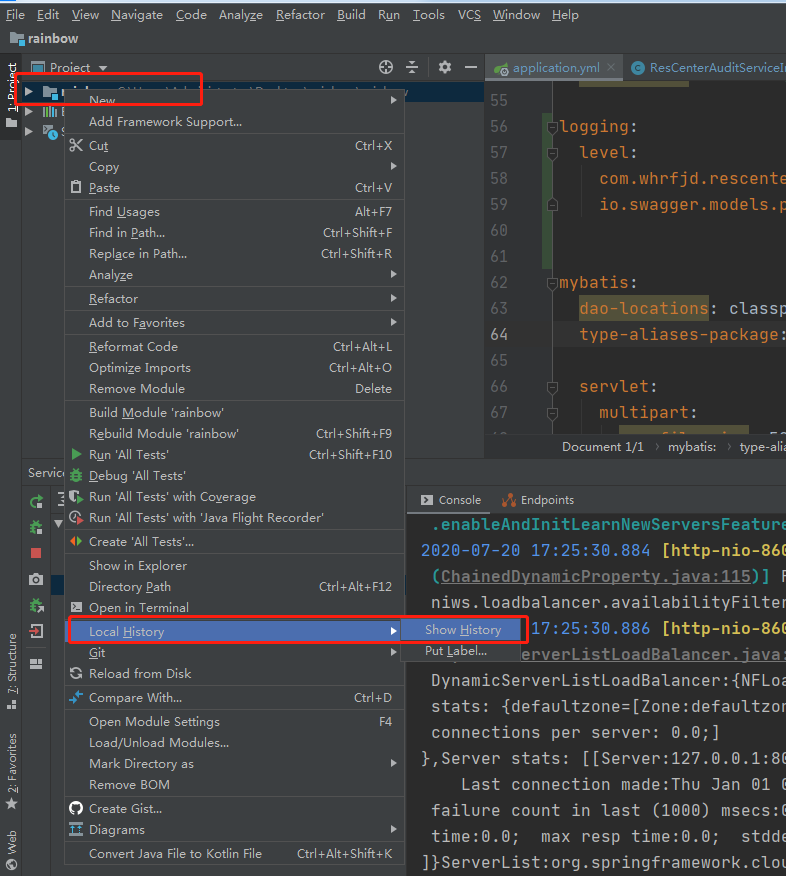Select Create Gist... entry

coord(234,809)
